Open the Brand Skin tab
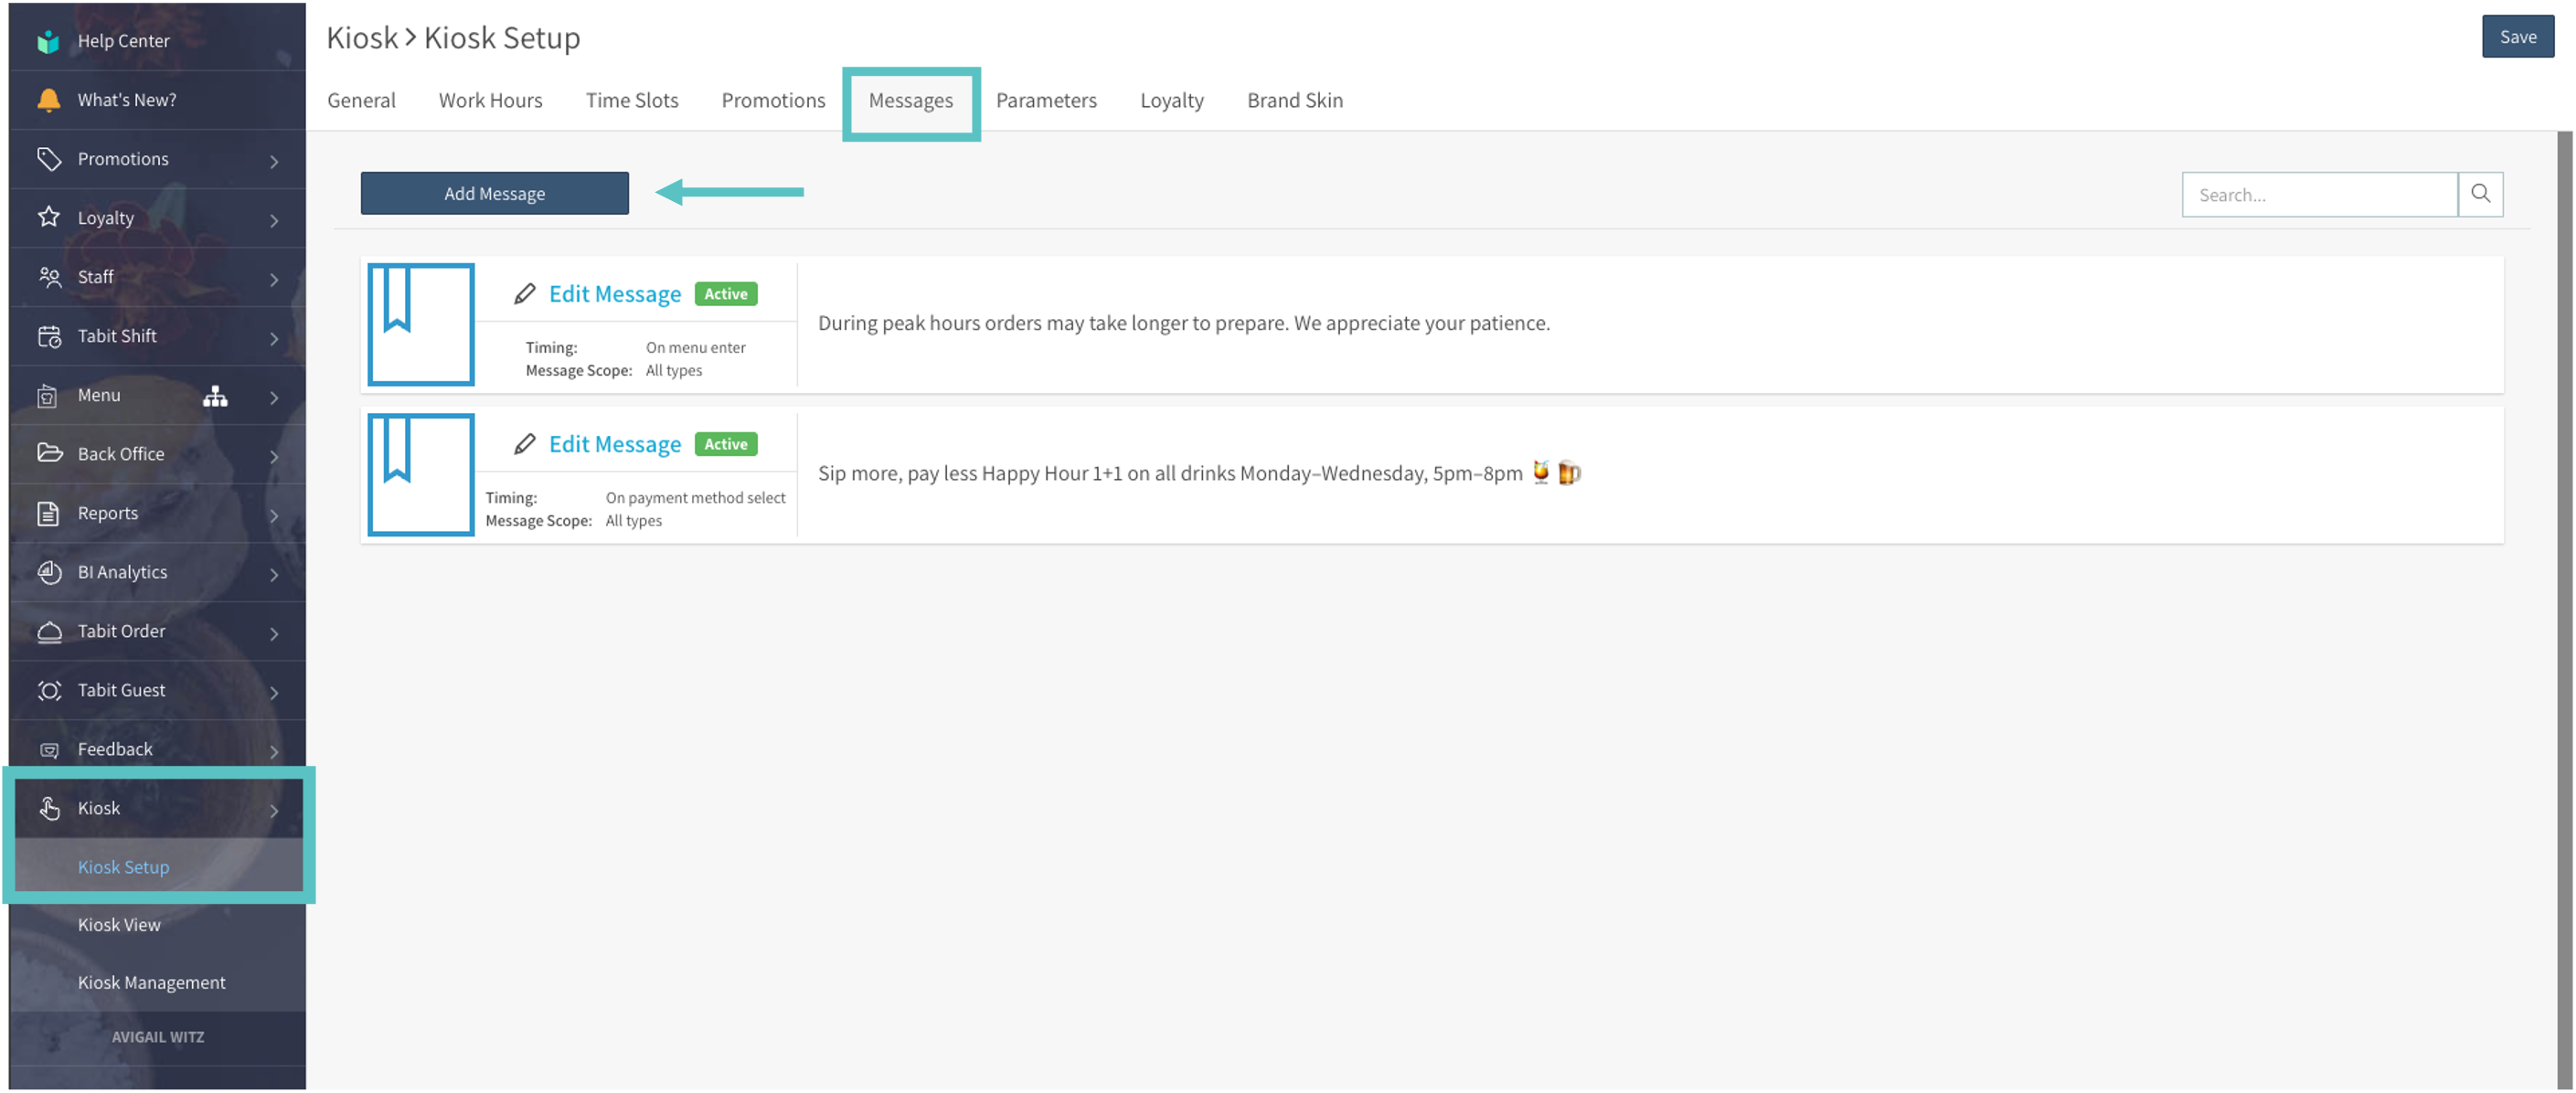Viewport: 2576px width, 1093px height. [1294, 100]
